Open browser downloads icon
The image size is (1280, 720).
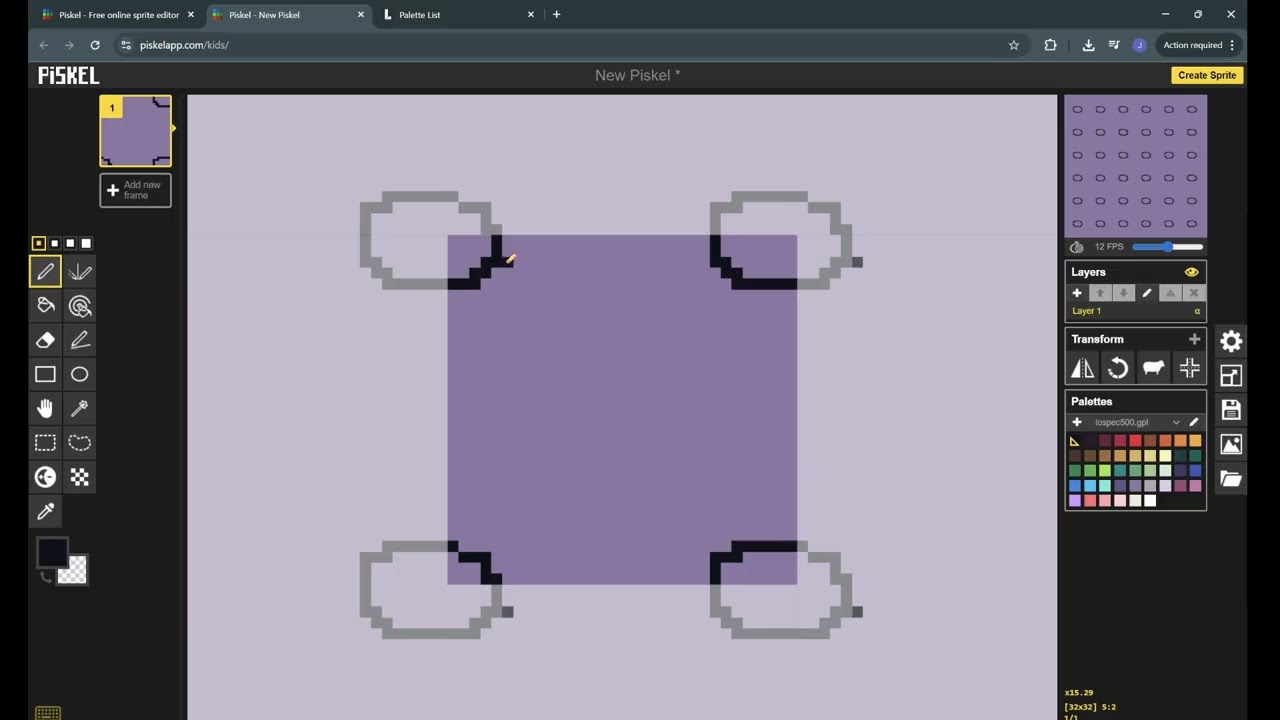click(x=1088, y=45)
